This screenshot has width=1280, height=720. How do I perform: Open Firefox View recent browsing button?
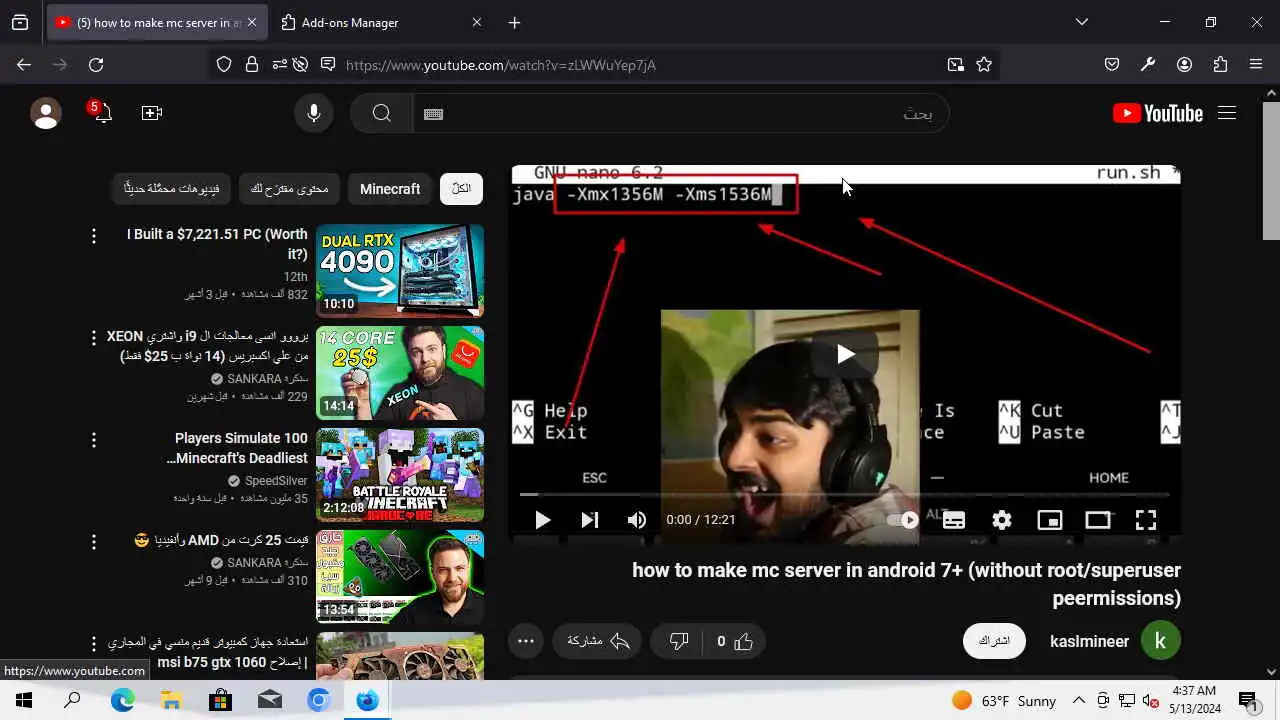(20, 22)
